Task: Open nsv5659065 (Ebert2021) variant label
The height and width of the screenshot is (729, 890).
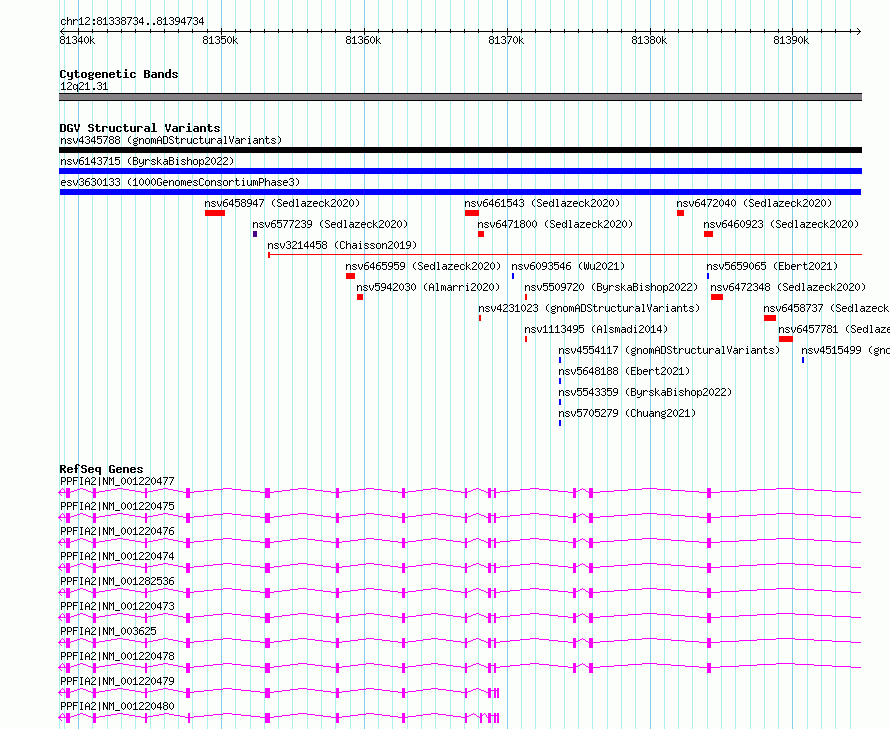Action: pyautogui.click(x=773, y=266)
